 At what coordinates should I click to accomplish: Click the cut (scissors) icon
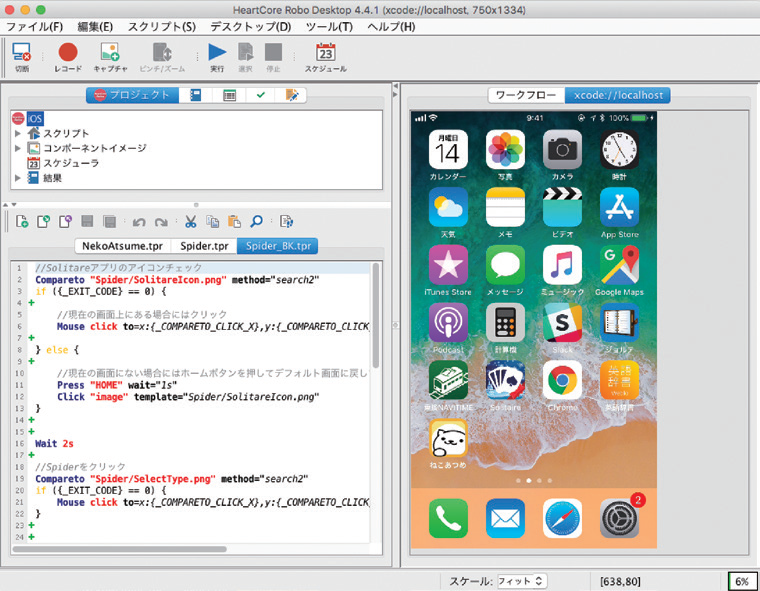click(x=190, y=222)
